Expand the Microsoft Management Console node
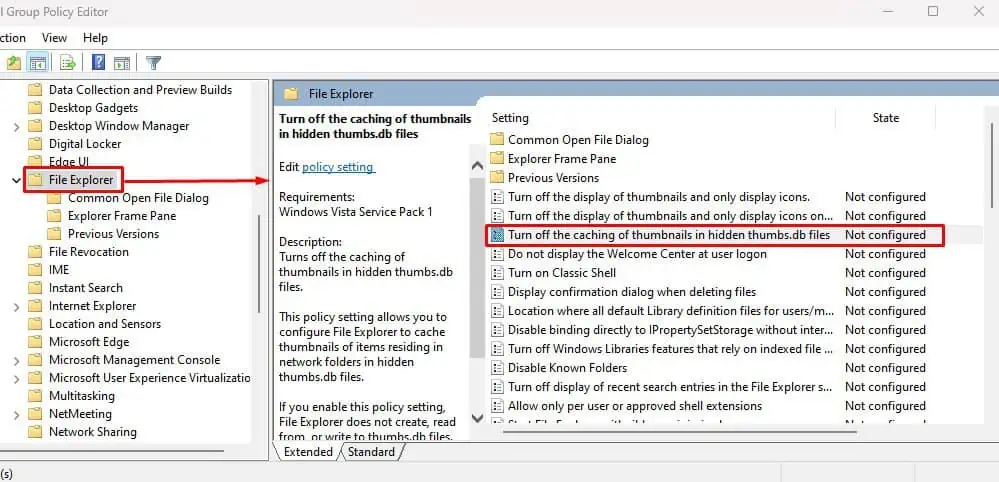 pos(15,360)
